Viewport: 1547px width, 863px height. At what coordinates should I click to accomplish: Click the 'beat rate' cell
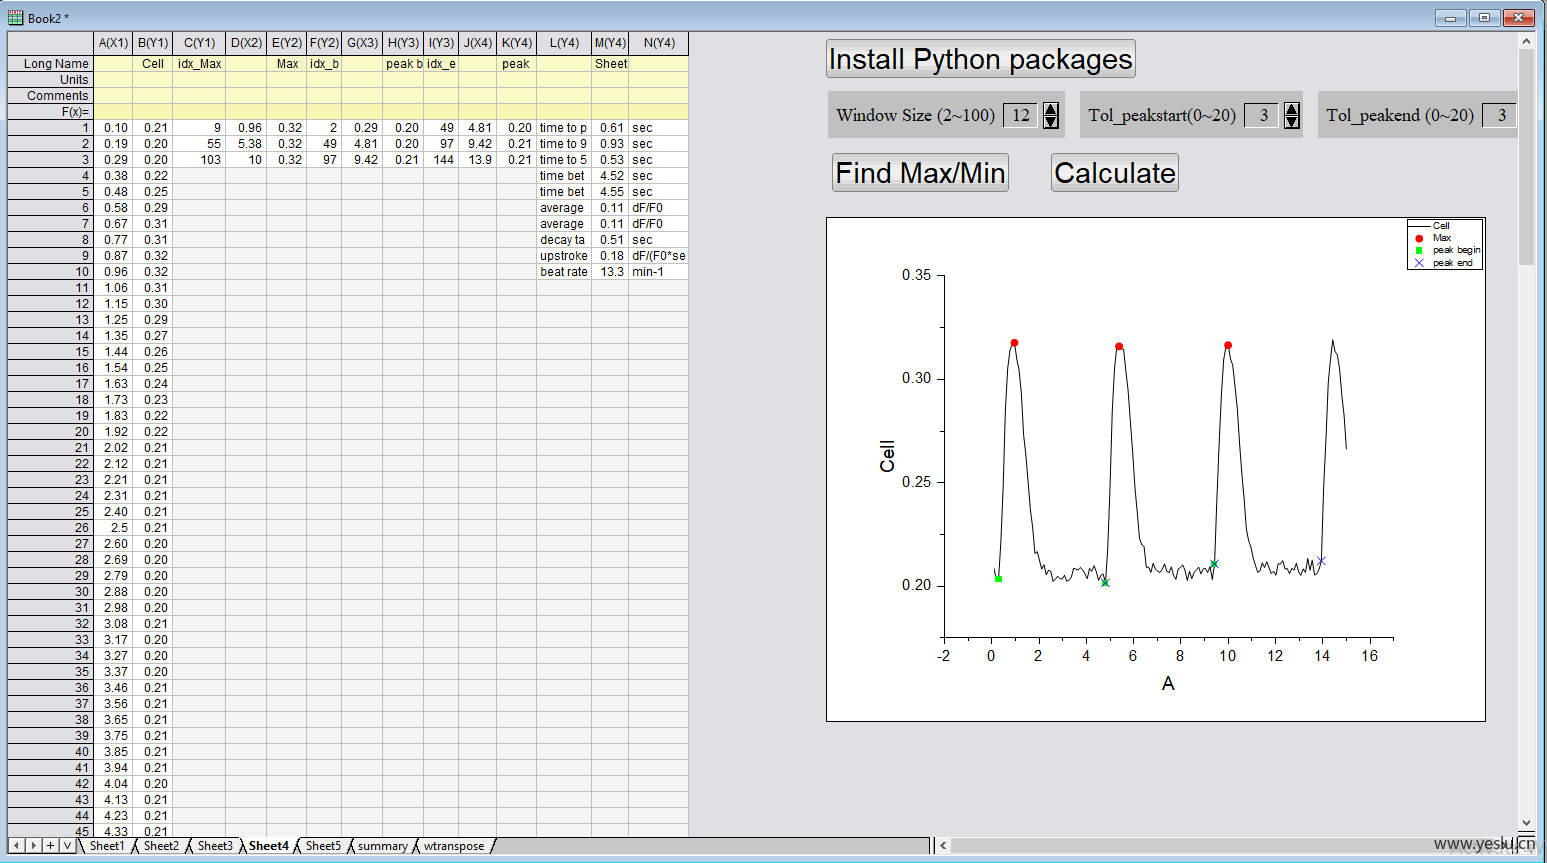click(564, 272)
